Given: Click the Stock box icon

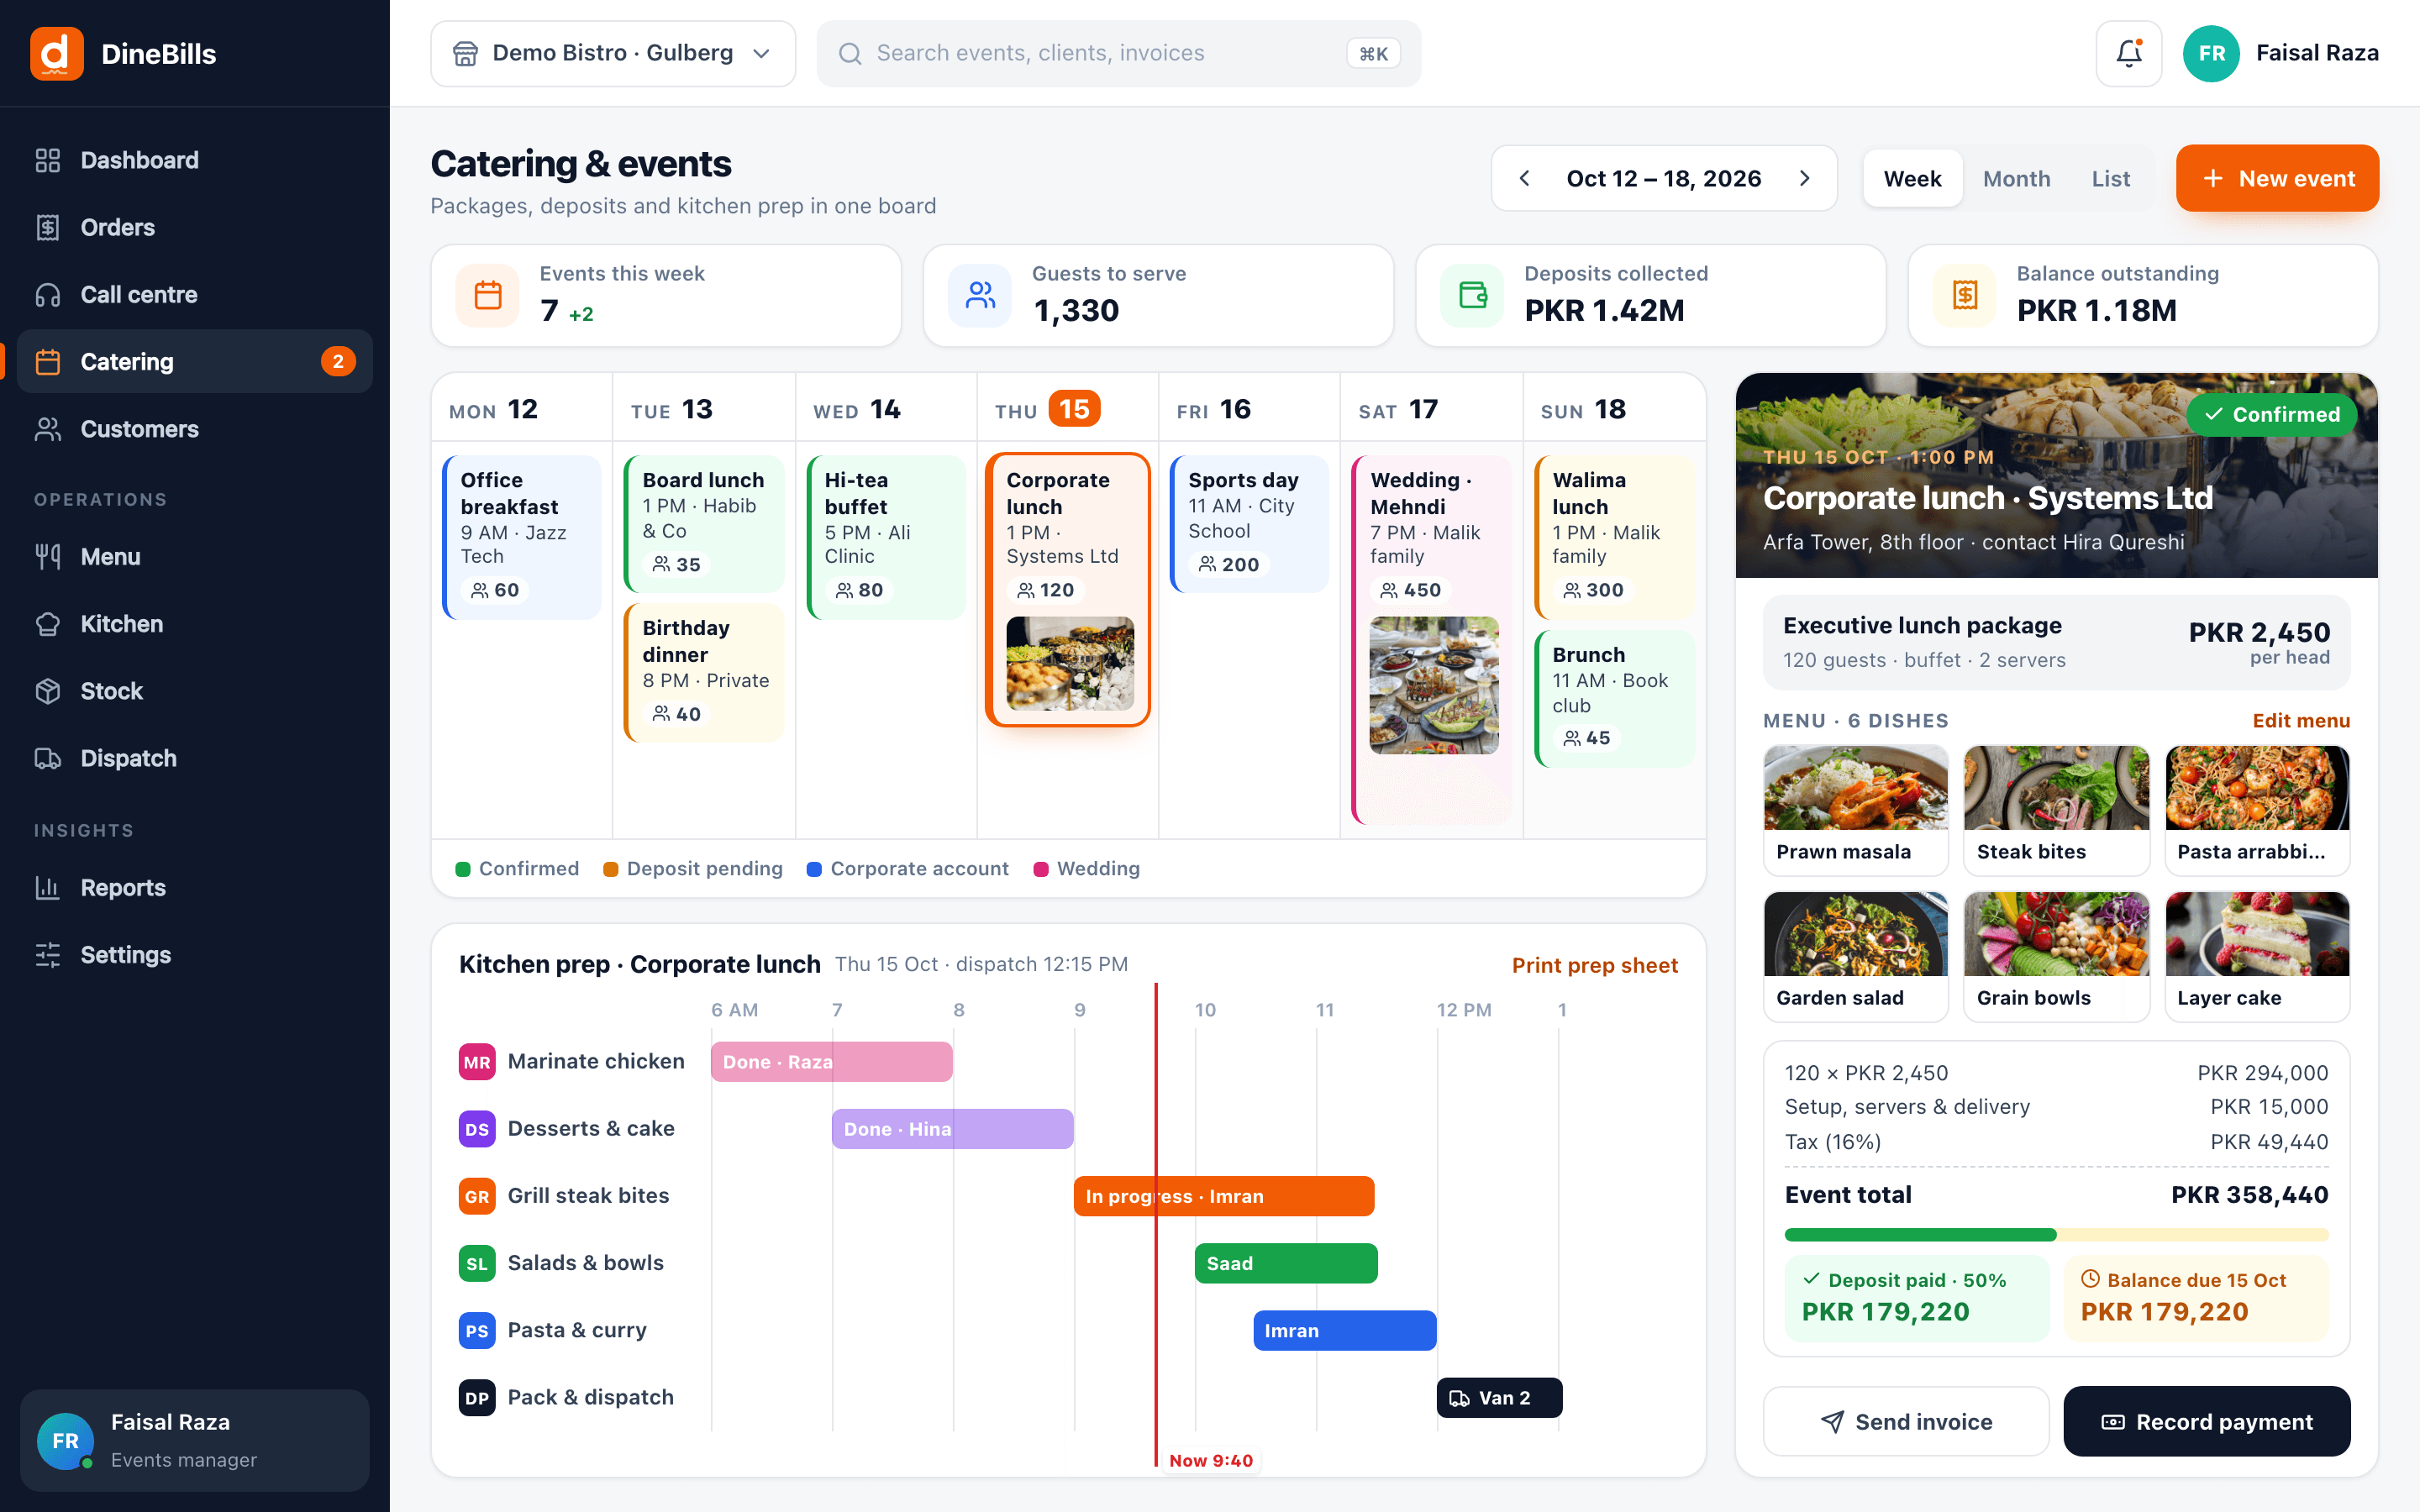Looking at the screenshot, I should (x=48, y=691).
